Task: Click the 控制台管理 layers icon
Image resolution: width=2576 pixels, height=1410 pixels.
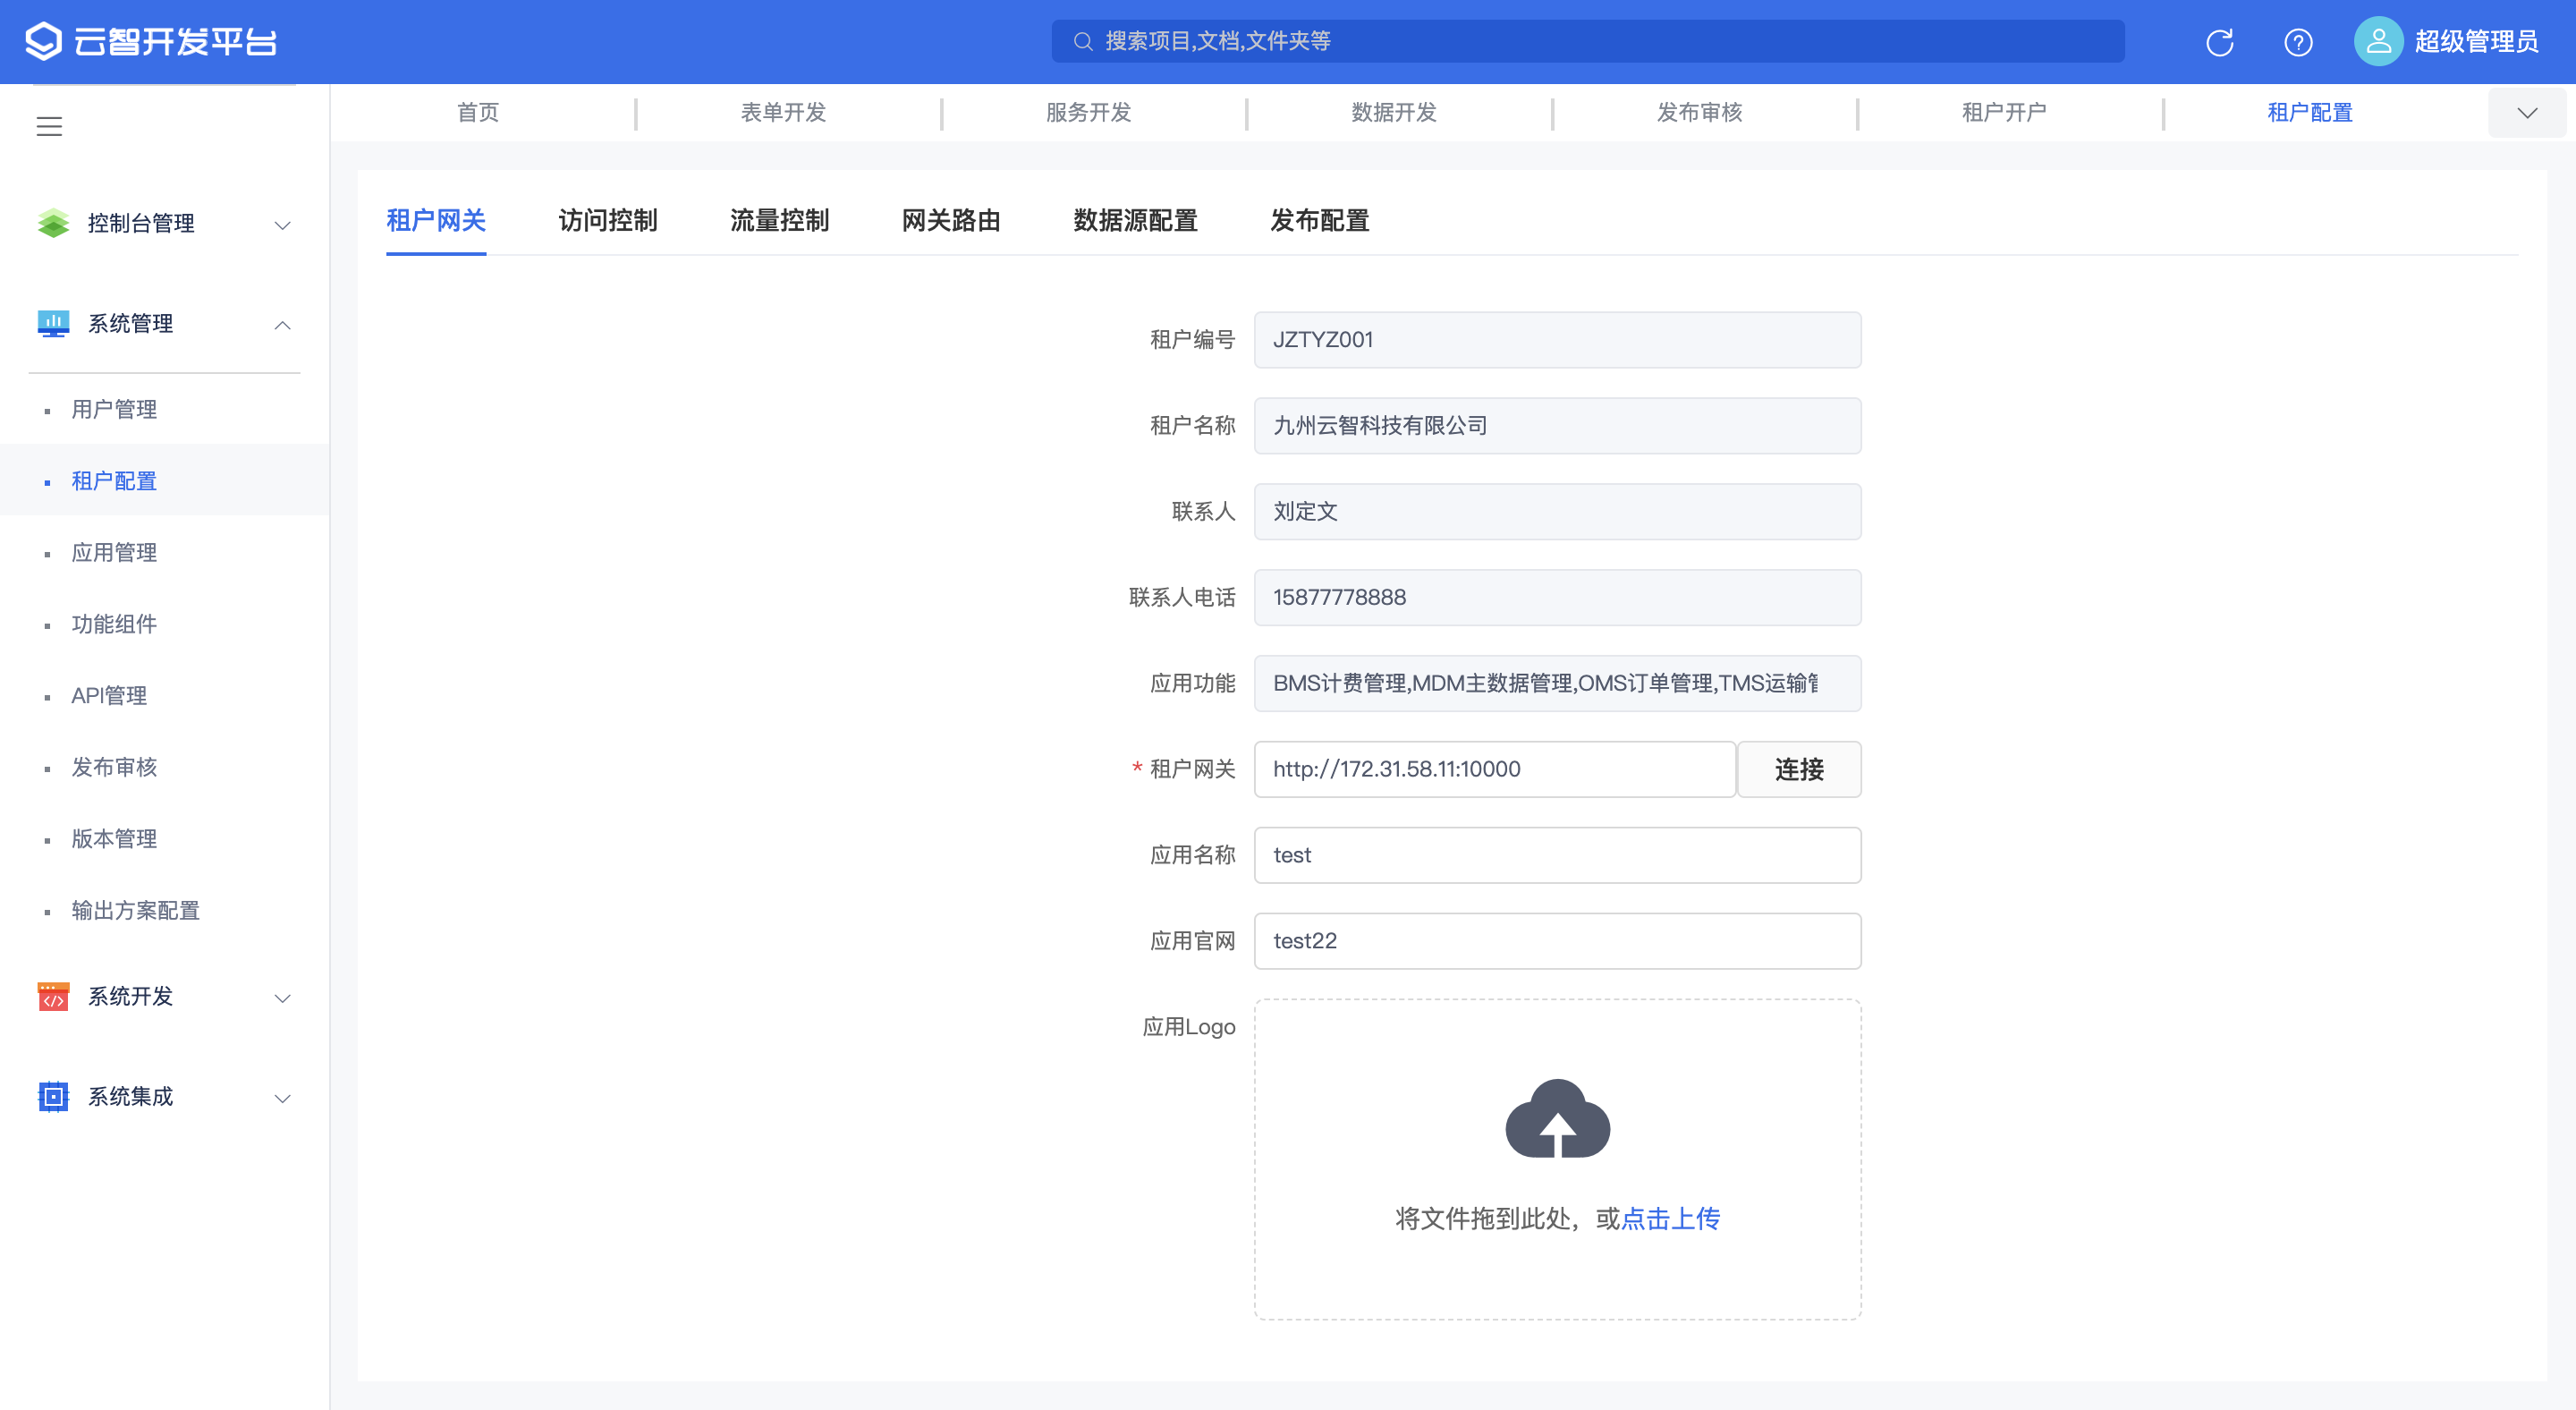Action: [x=53, y=223]
